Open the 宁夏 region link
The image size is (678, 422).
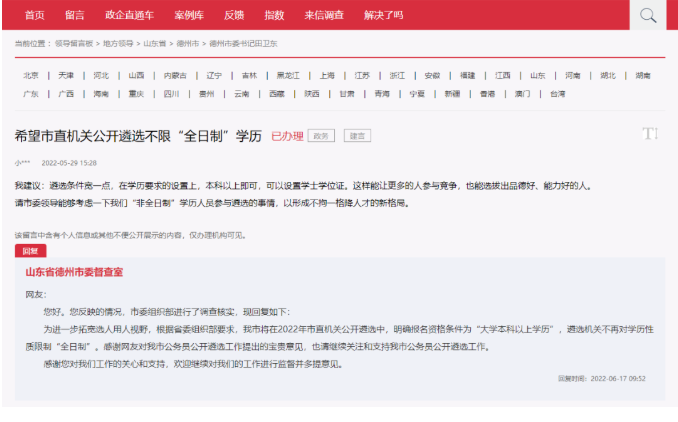click(x=417, y=94)
